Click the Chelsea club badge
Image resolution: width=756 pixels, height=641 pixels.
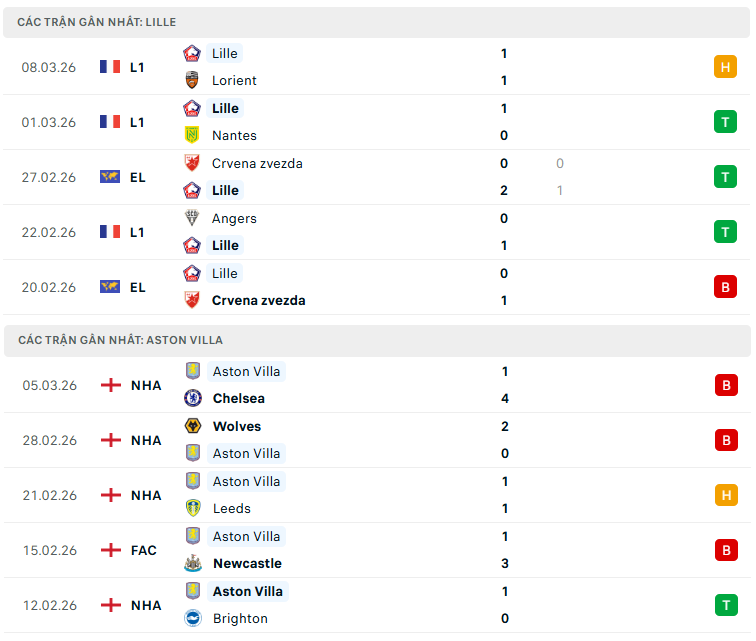pos(193,398)
